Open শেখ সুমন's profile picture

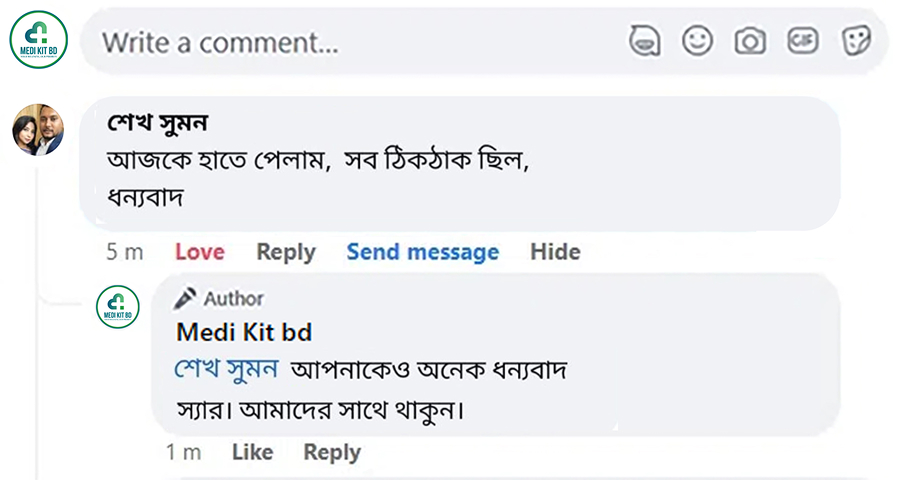coord(38,130)
